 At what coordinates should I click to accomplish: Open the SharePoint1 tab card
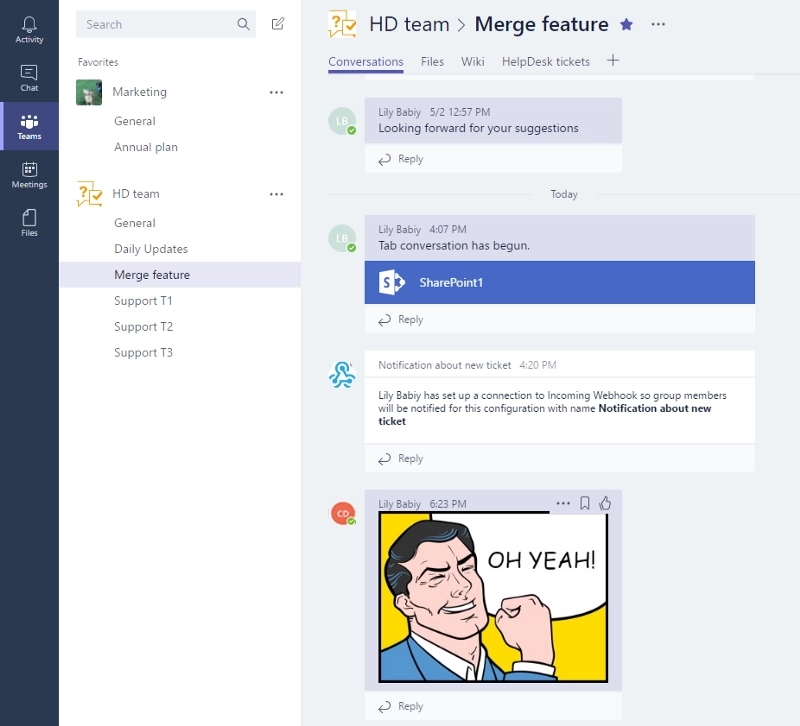point(560,283)
